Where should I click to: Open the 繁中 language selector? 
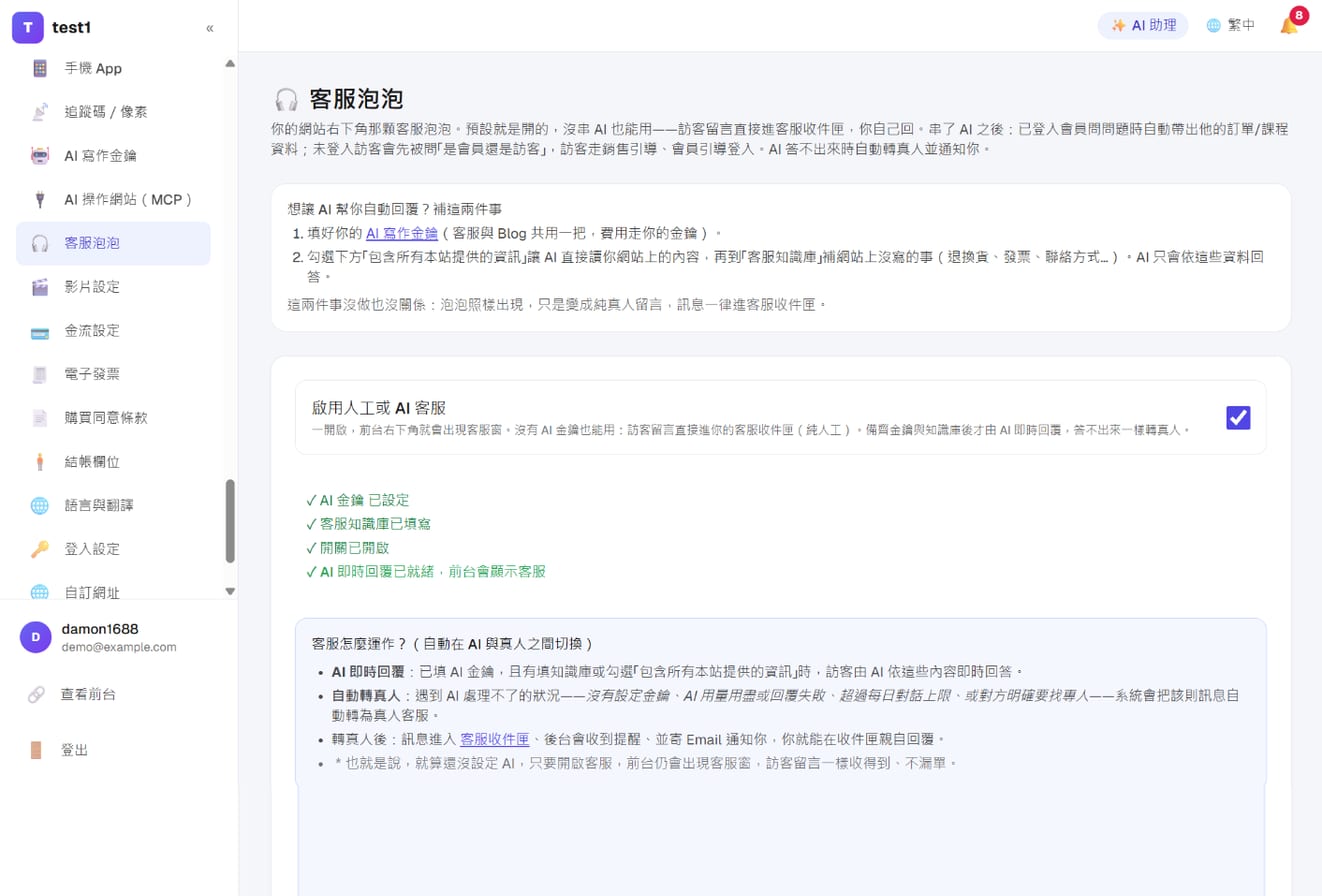point(1231,26)
